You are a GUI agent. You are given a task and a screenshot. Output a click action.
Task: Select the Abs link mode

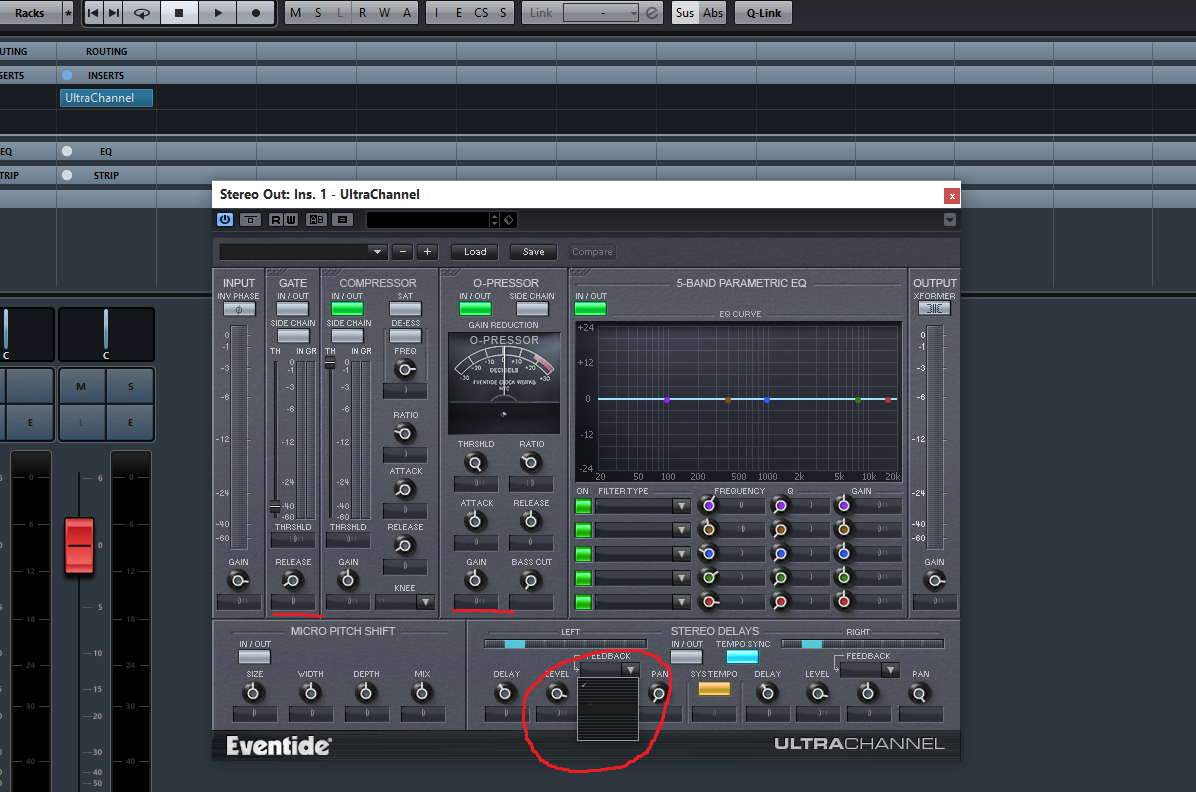(x=713, y=13)
